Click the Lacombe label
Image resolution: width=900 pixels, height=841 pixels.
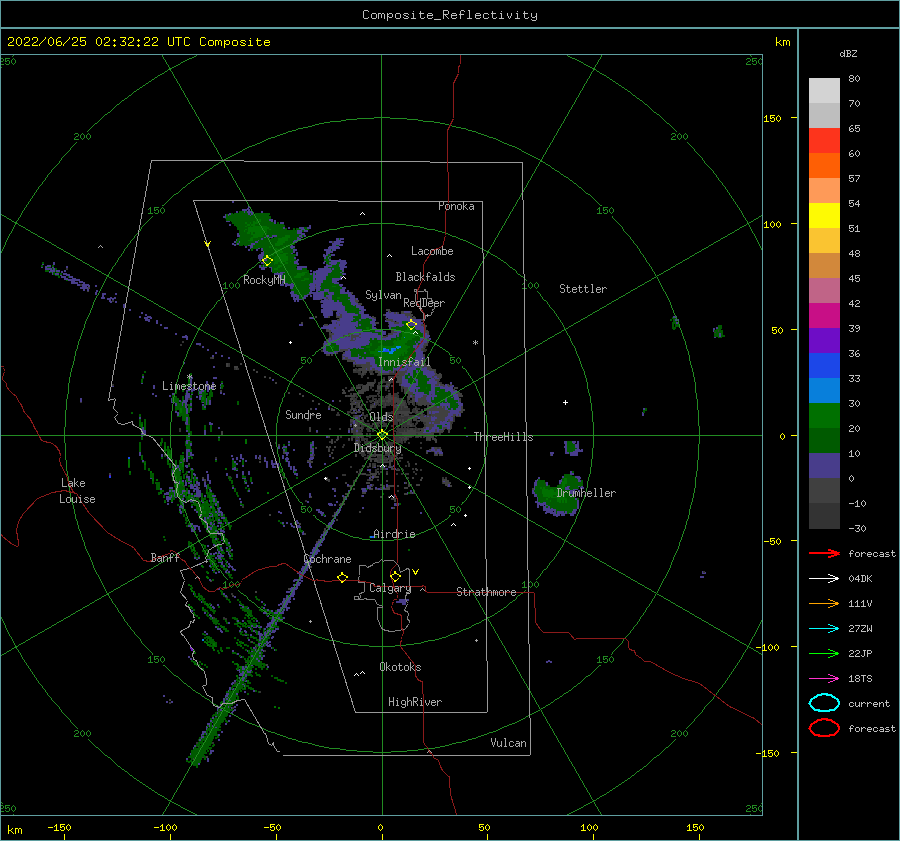click(432, 251)
